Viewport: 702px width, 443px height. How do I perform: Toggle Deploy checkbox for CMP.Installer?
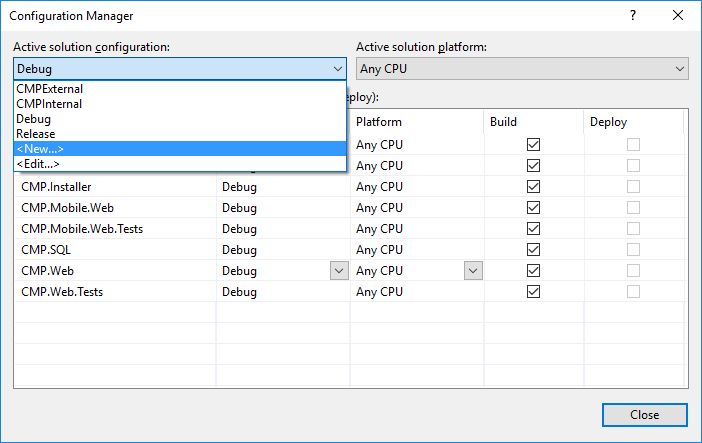pos(633,186)
